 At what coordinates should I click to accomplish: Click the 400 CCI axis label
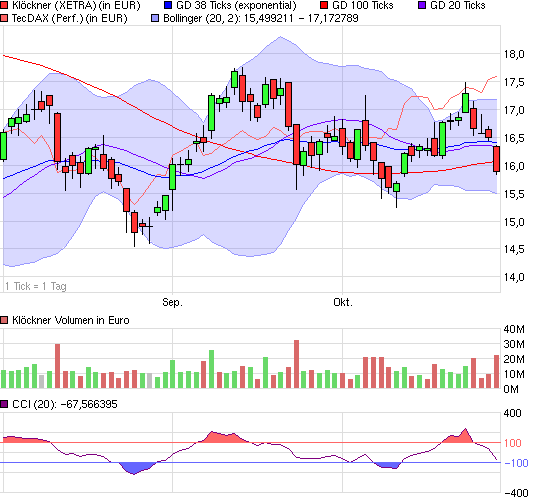(x=512, y=413)
